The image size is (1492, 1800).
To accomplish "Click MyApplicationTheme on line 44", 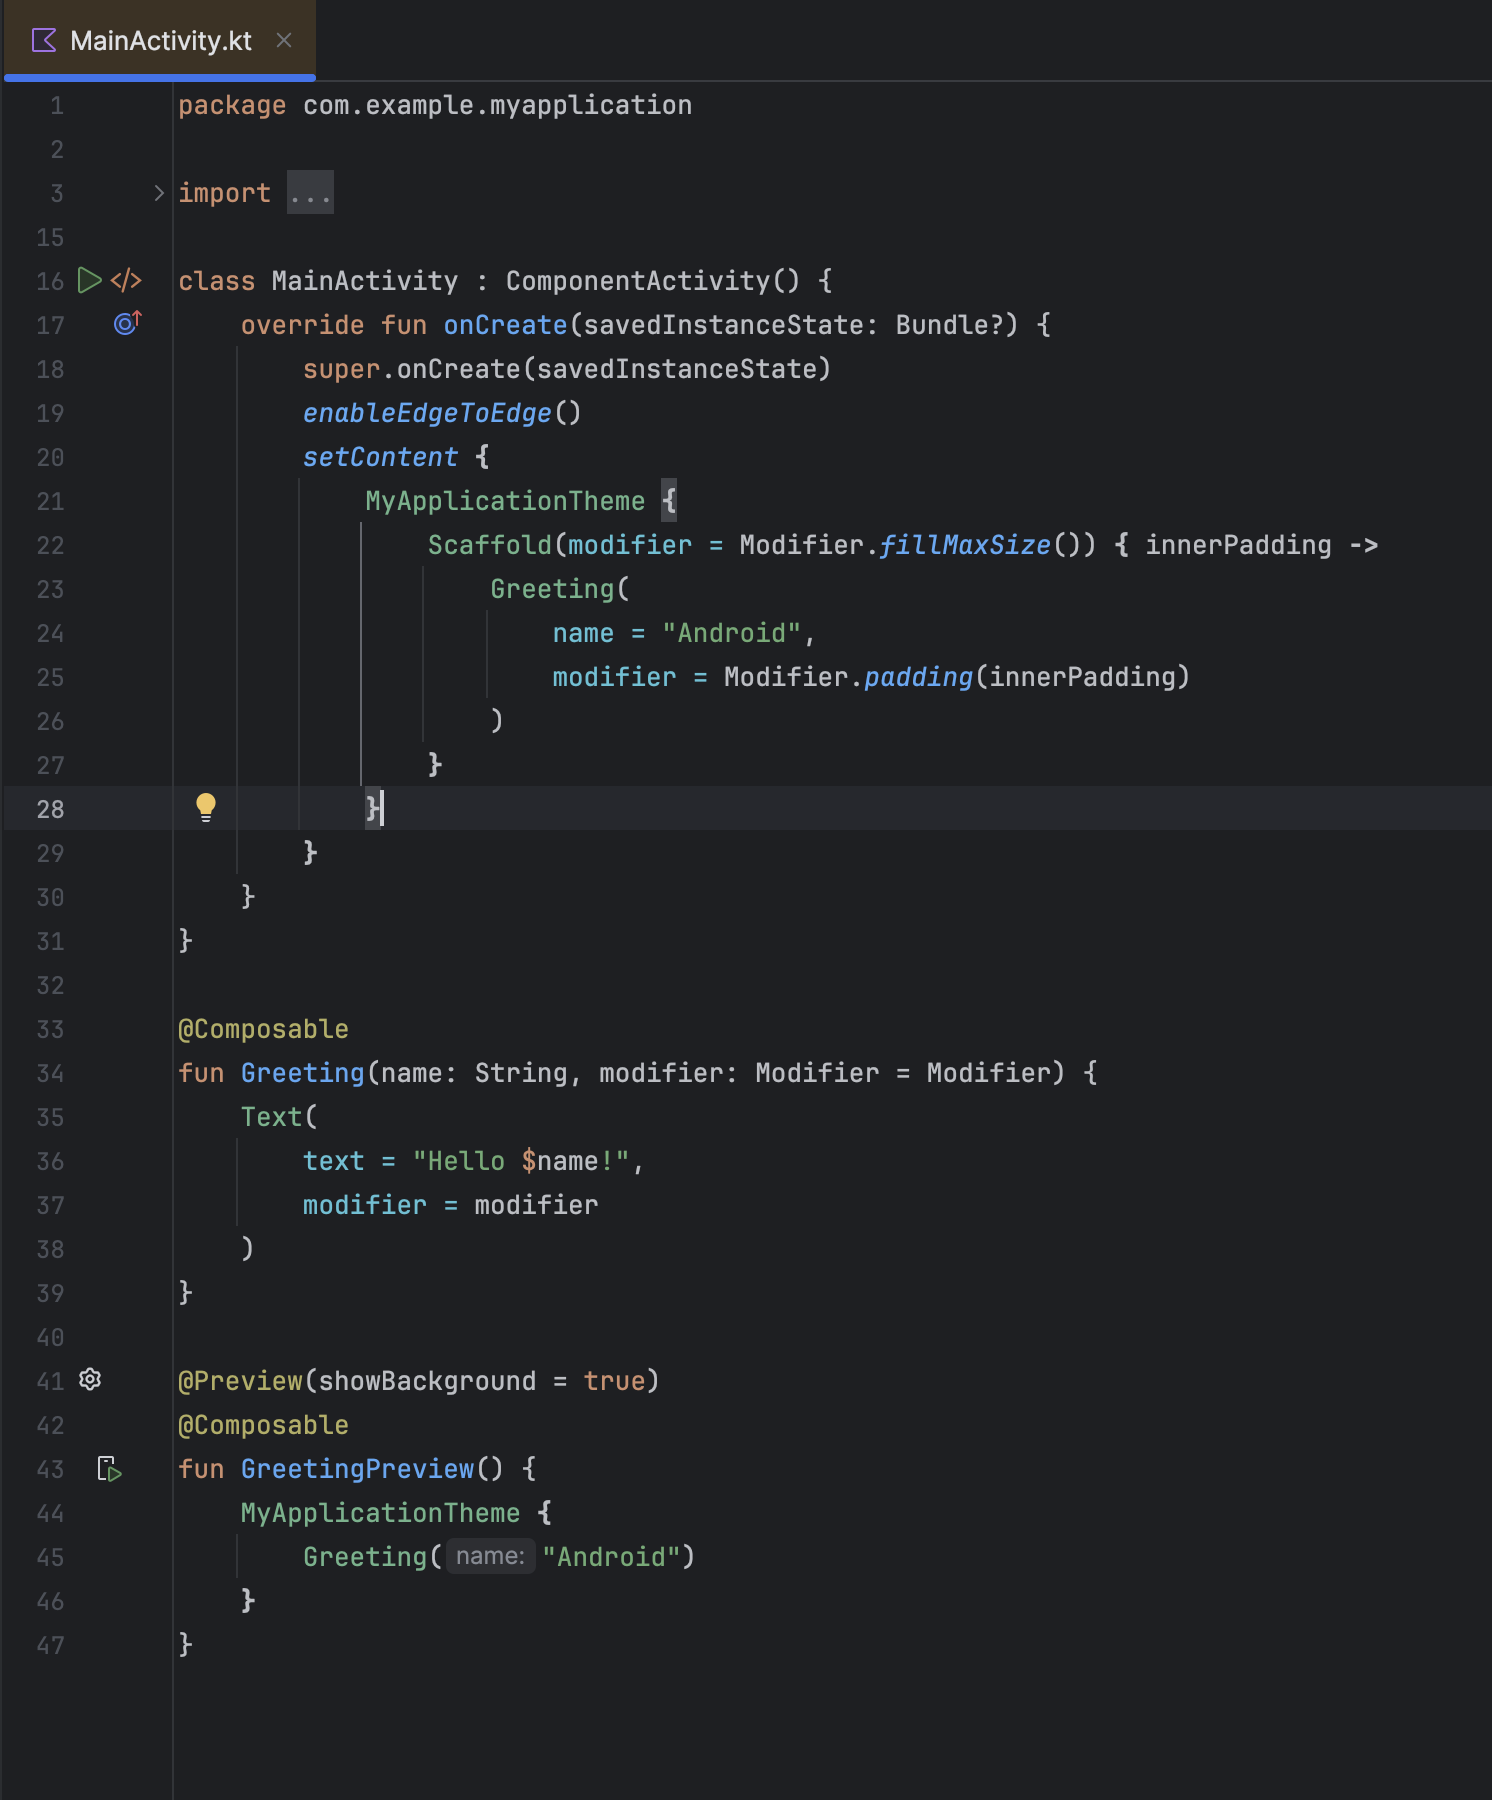I will pyautogui.click(x=380, y=1513).
